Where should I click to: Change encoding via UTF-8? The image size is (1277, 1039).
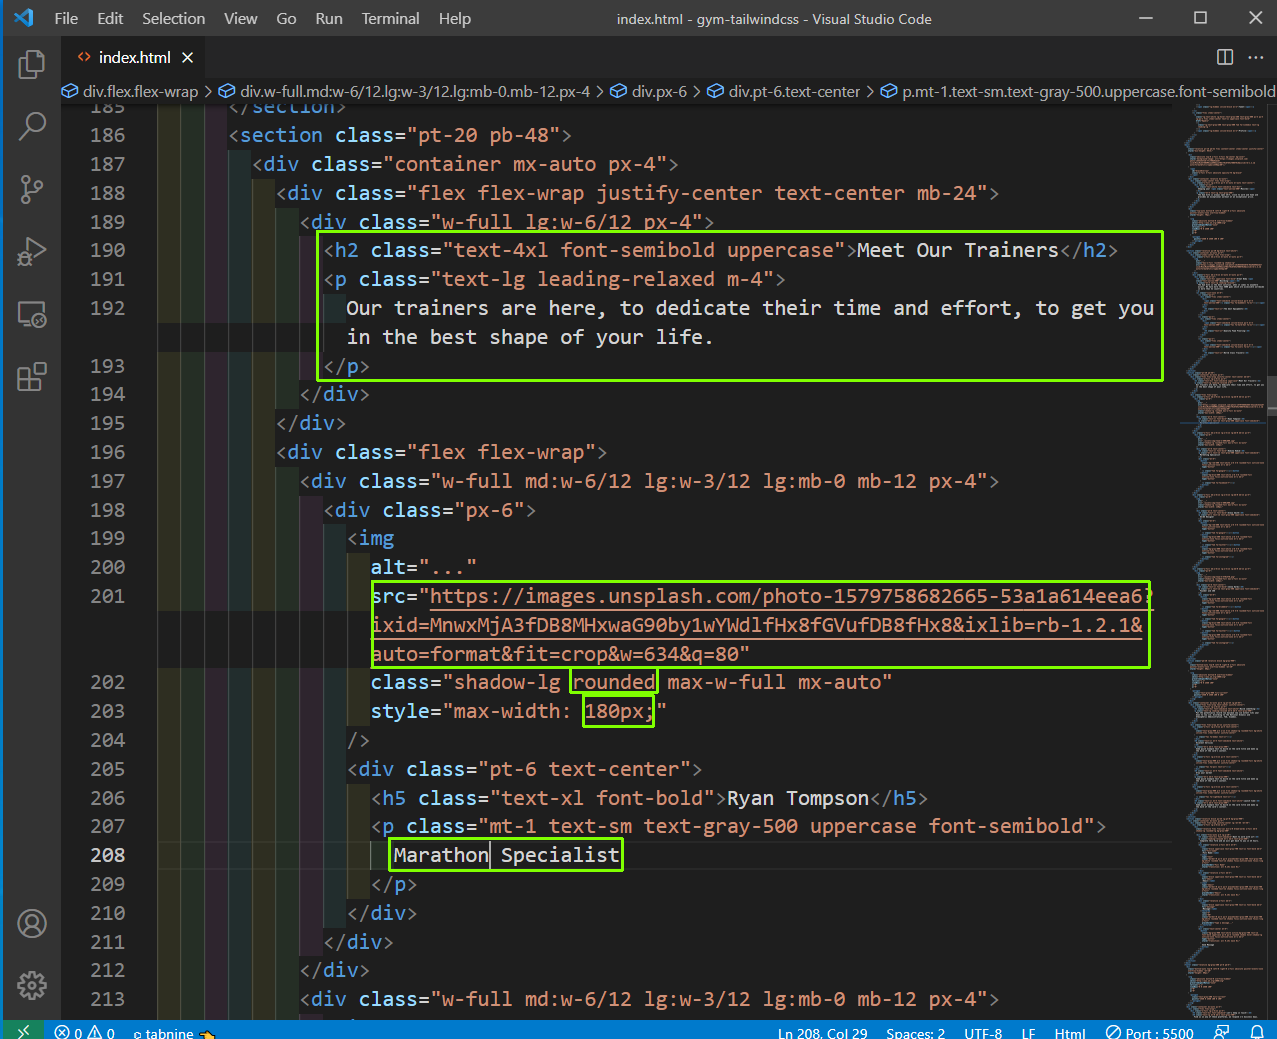[983, 1032]
